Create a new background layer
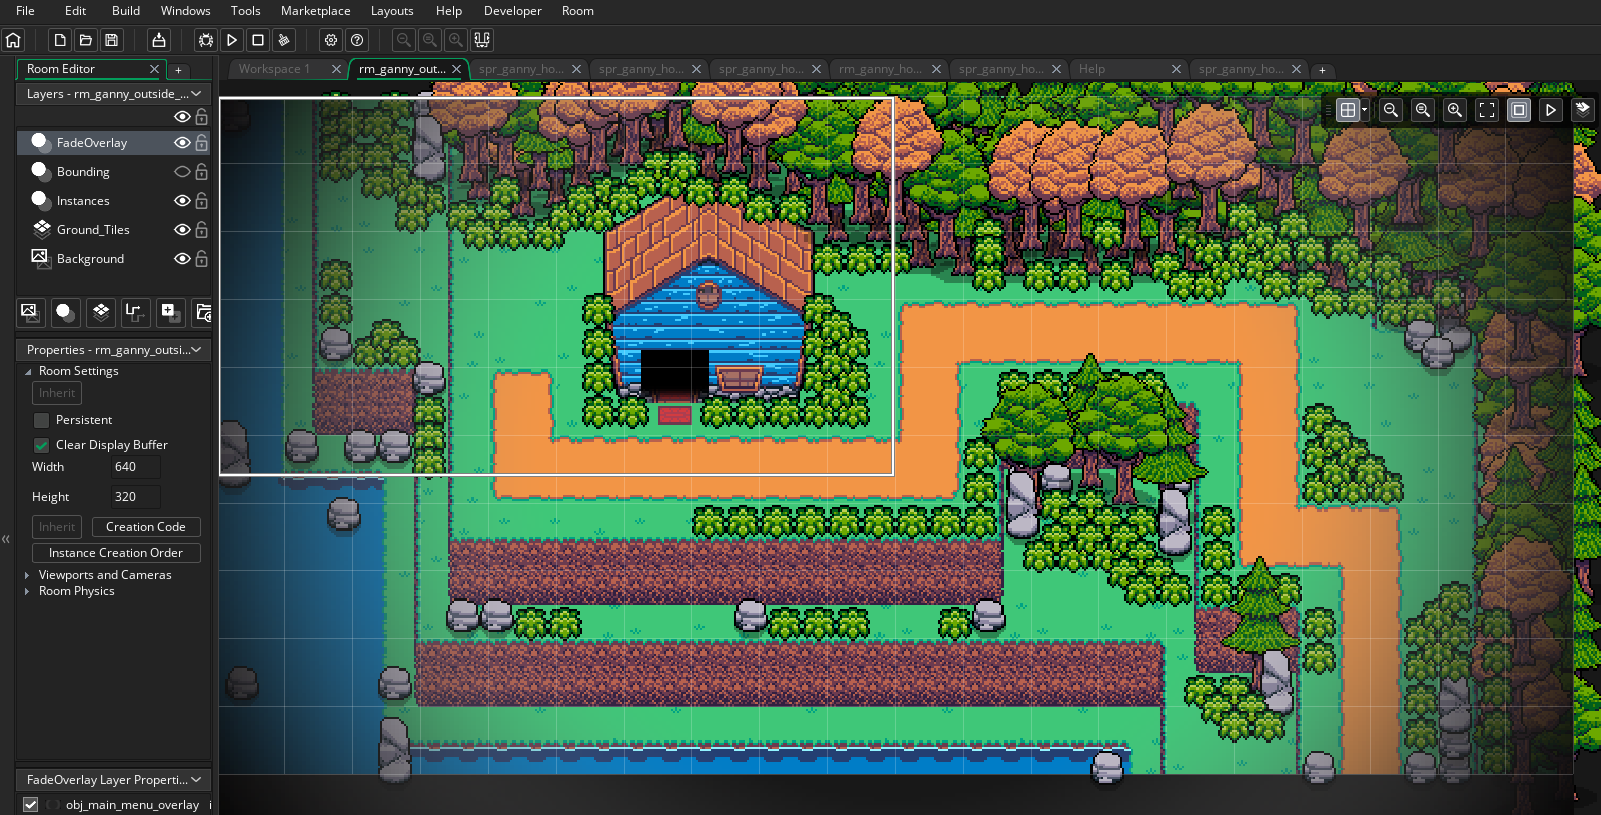 pos(30,313)
